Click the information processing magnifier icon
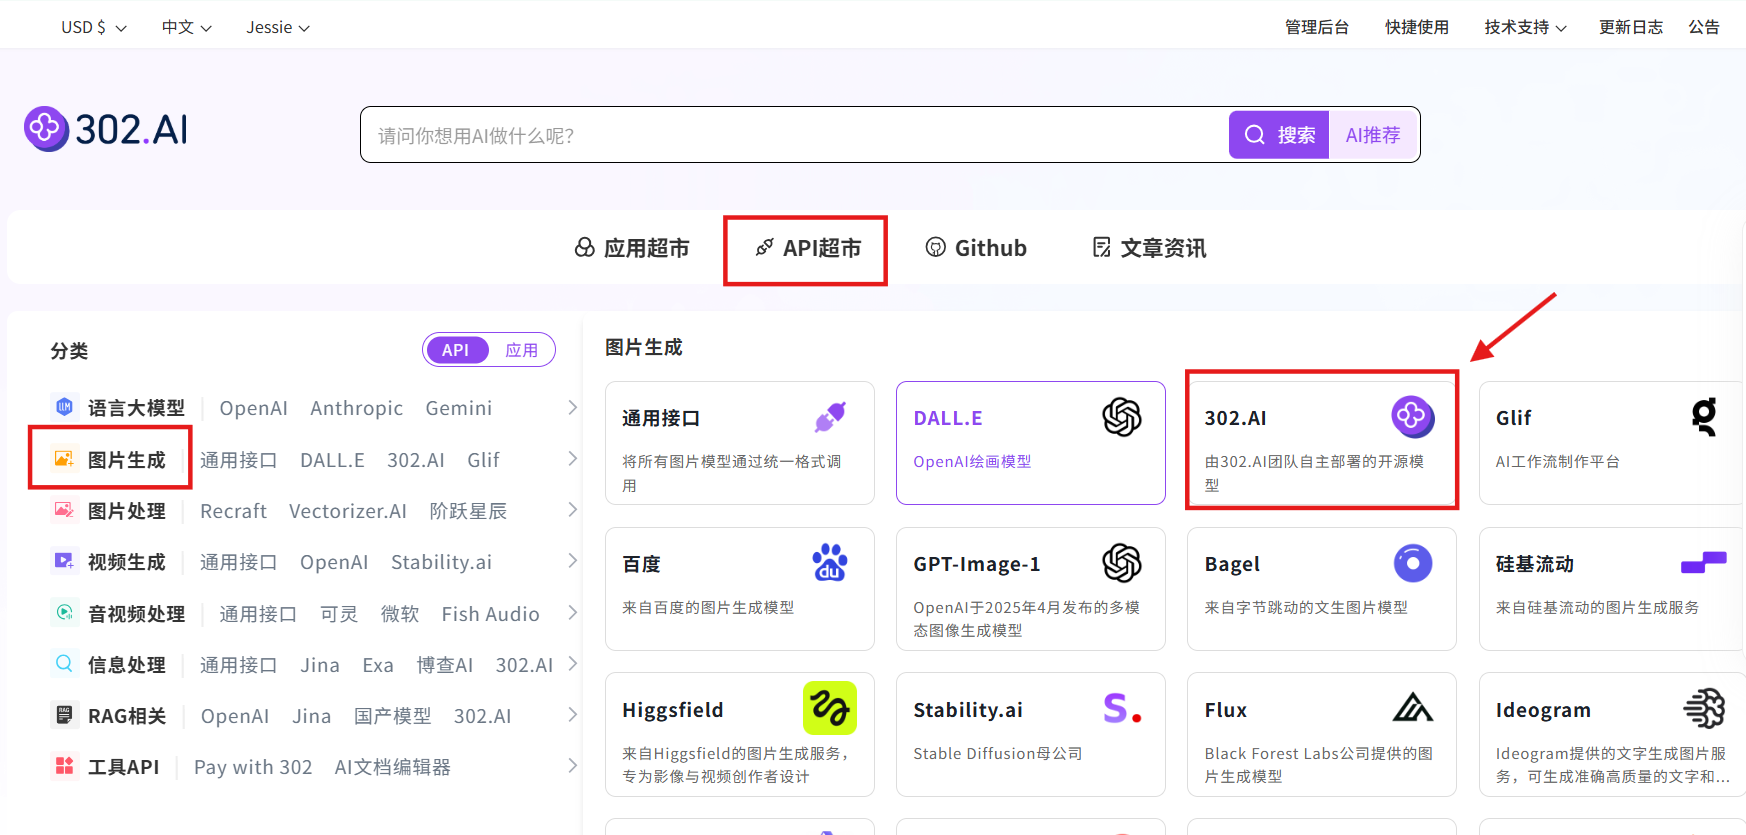 [x=64, y=663]
